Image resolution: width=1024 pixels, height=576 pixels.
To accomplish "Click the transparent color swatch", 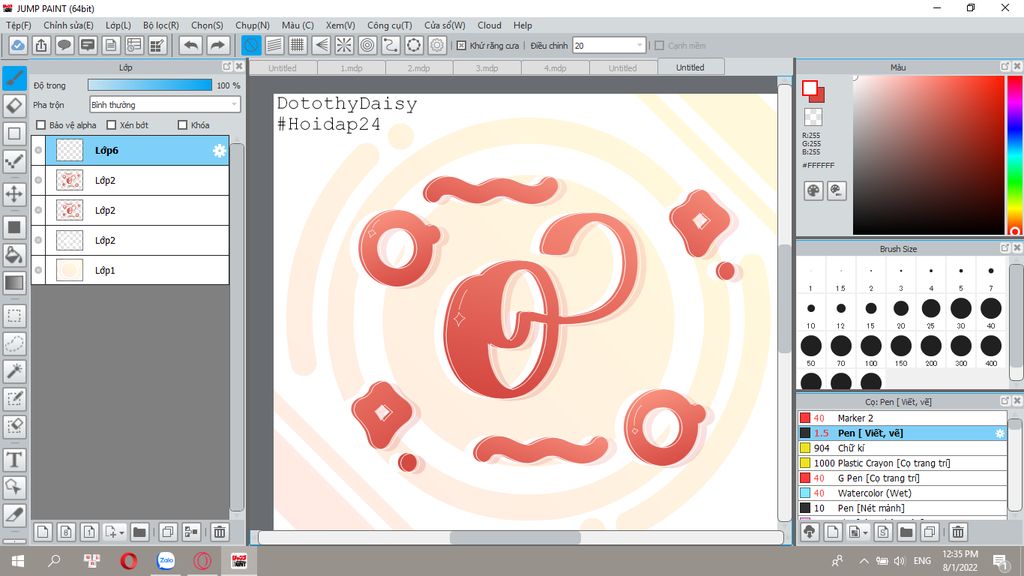I will pos(813,117).
